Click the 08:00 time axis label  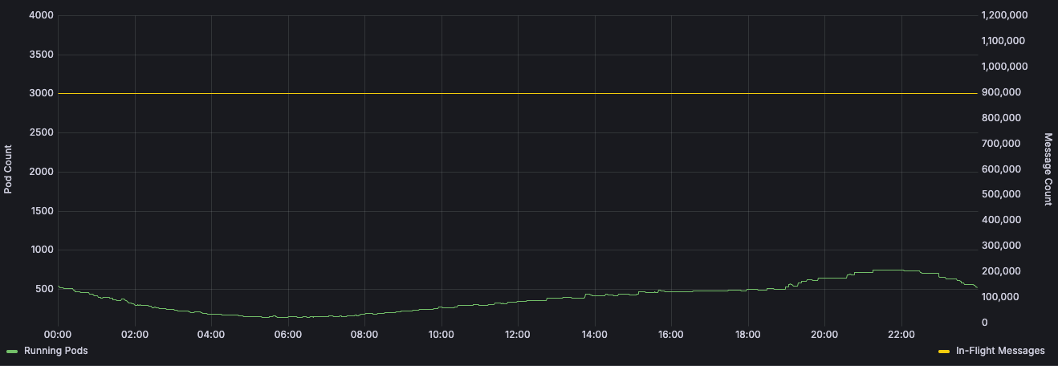coord(364,334)
